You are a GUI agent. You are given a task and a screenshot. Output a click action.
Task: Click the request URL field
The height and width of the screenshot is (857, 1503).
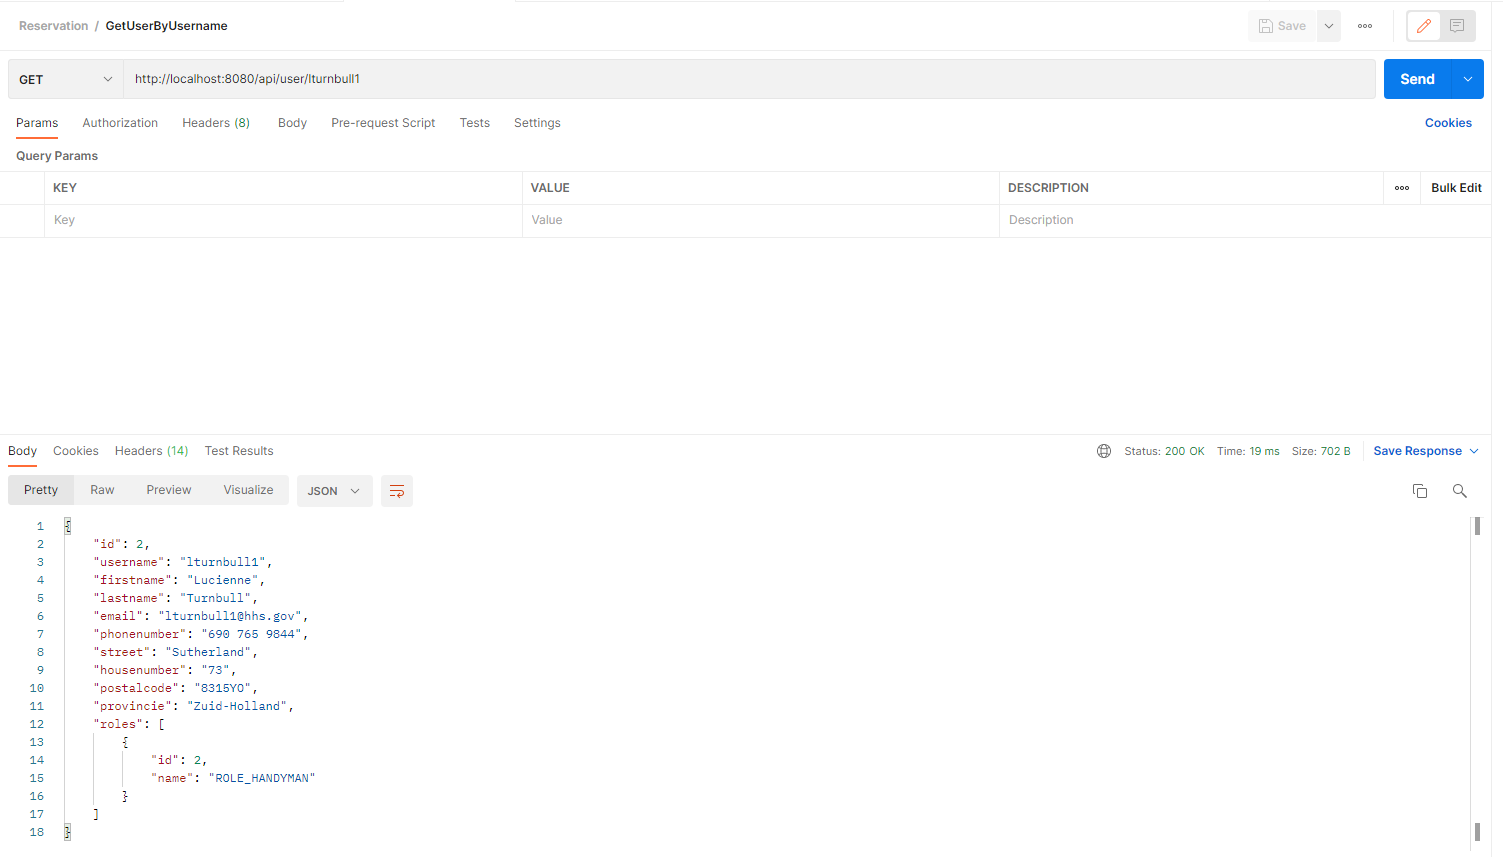[x=749, y=79]
